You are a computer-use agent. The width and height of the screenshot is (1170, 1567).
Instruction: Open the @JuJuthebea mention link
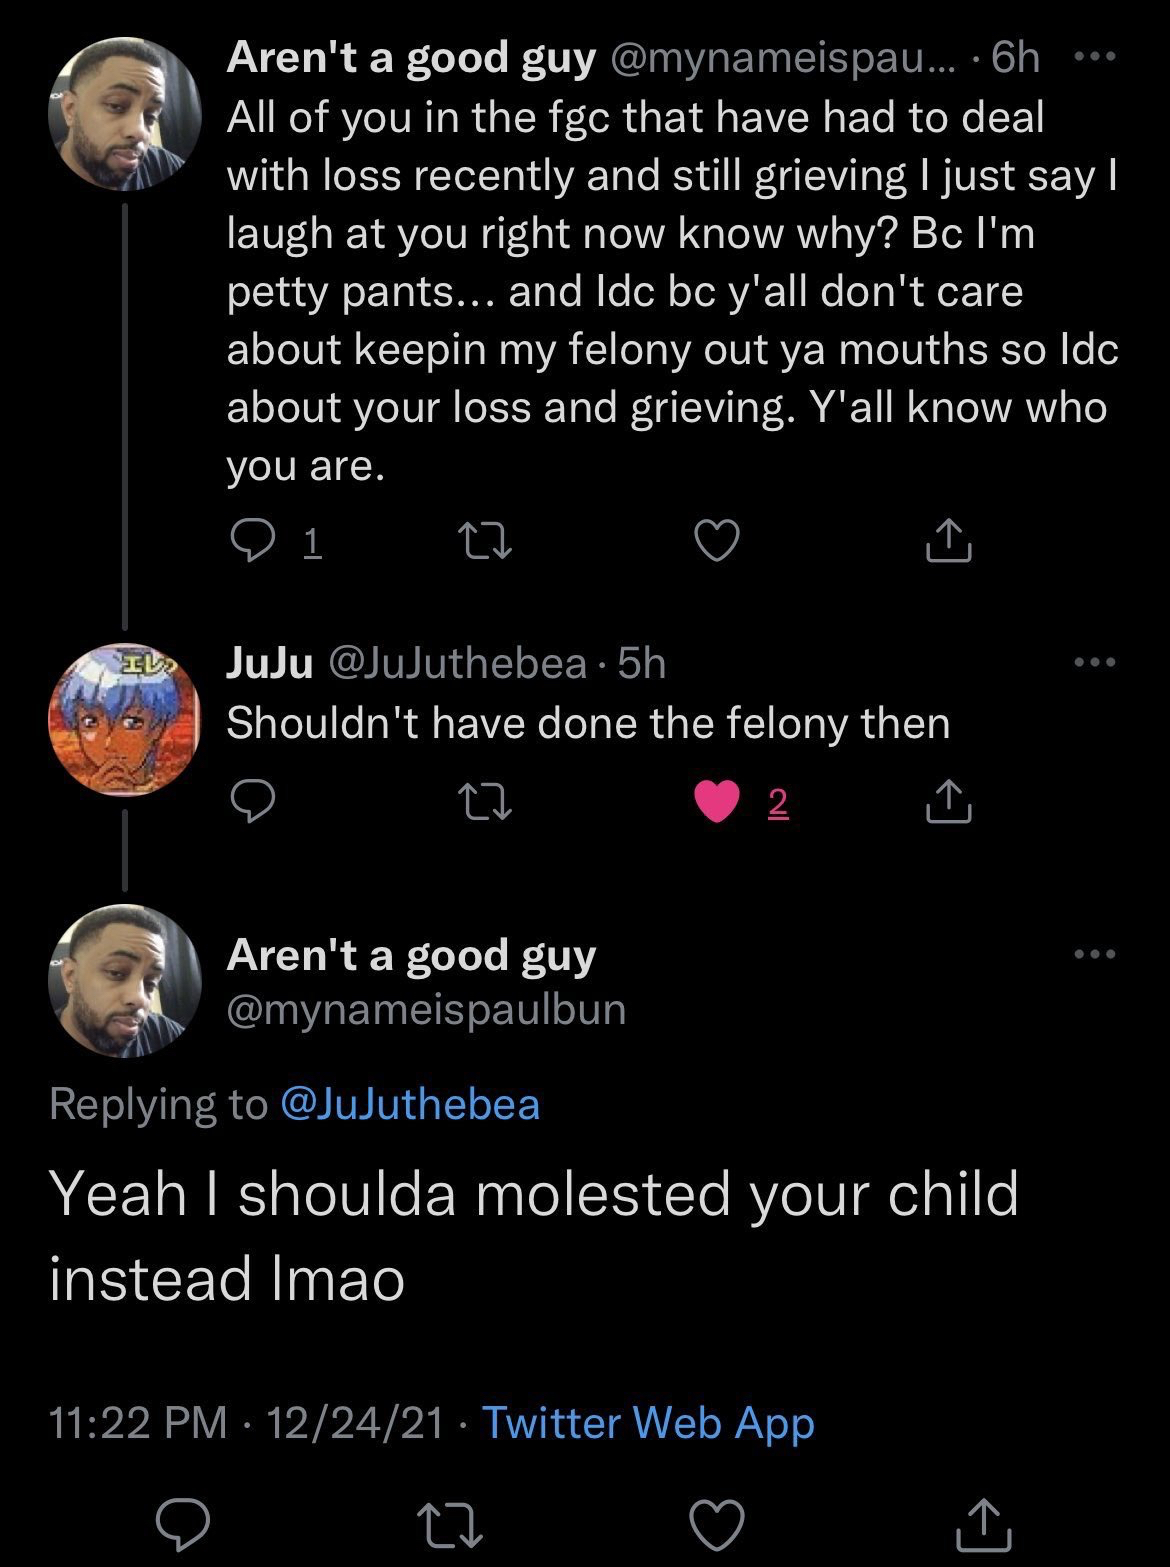coord(411,1104)
